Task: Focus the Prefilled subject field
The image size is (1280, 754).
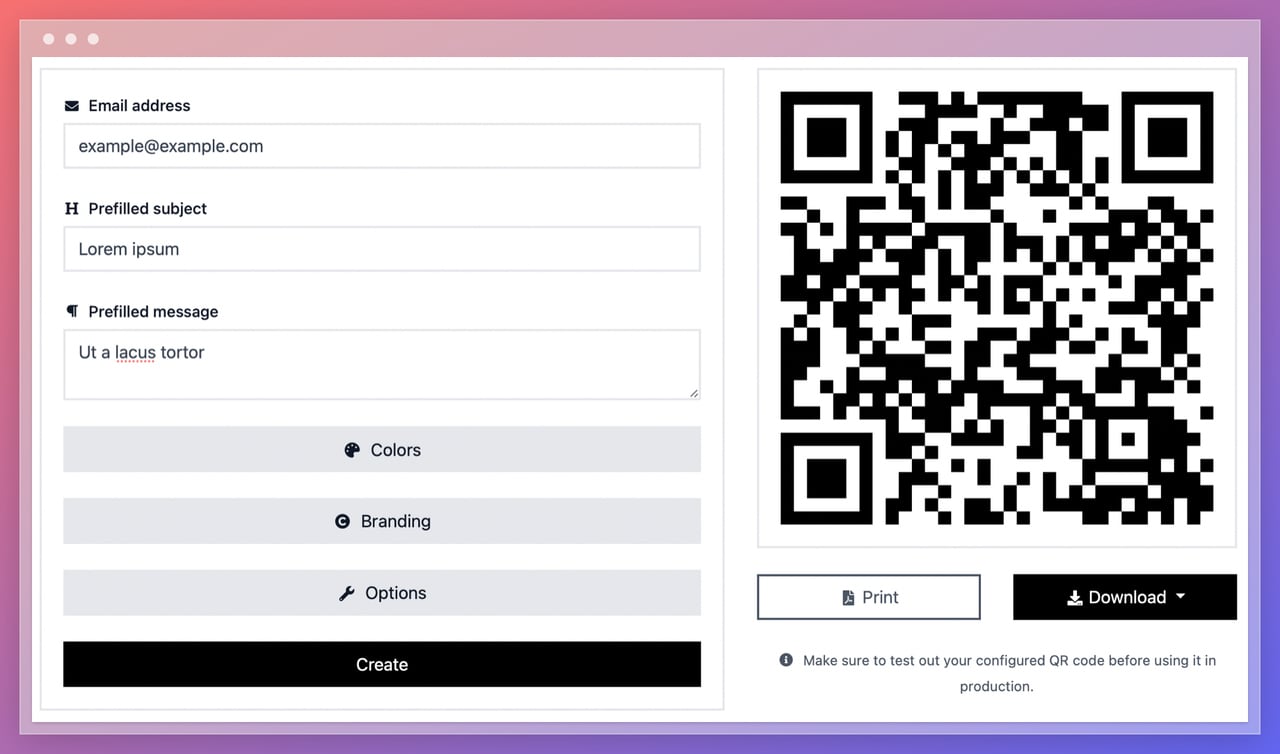Action: pos(382,249)
